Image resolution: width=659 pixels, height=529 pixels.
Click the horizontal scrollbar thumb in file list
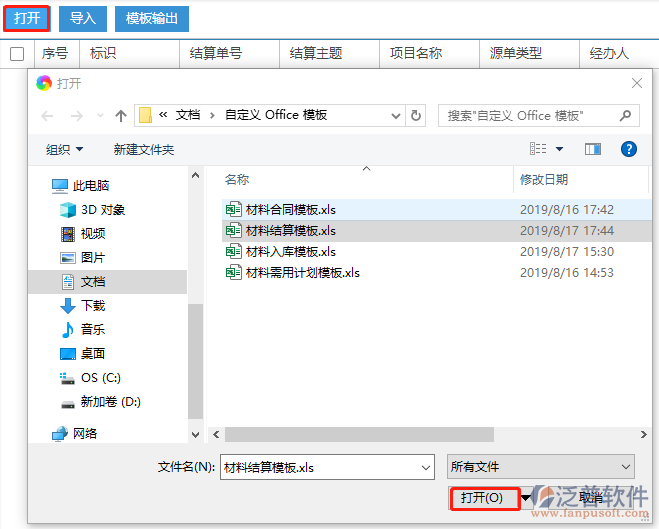point(359,434)
